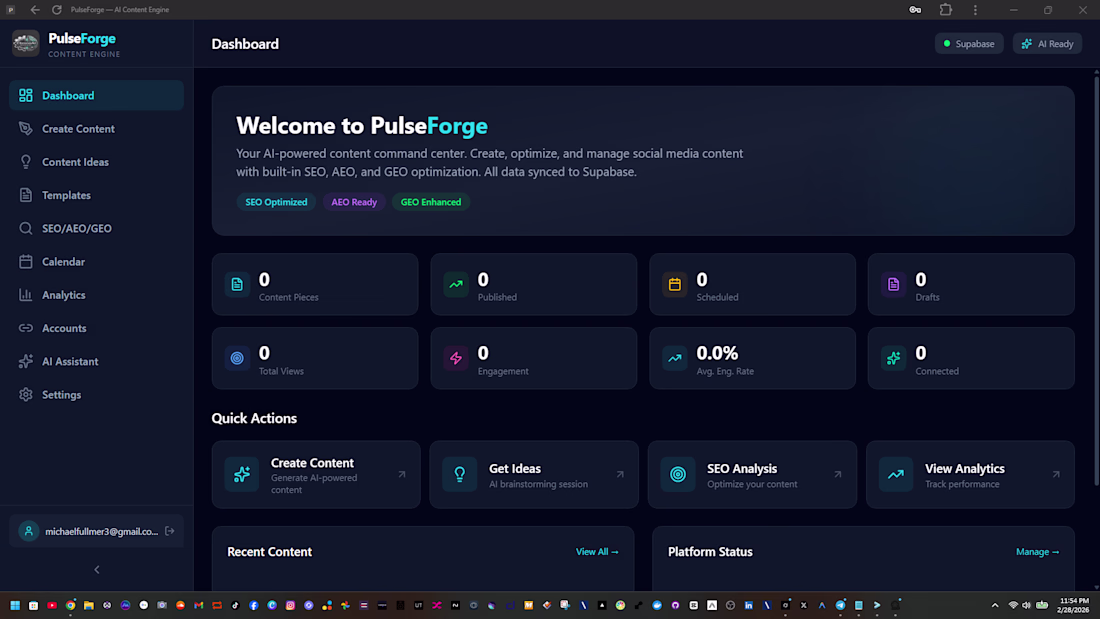Click the SEO Optimized tag

click(276, 202)
